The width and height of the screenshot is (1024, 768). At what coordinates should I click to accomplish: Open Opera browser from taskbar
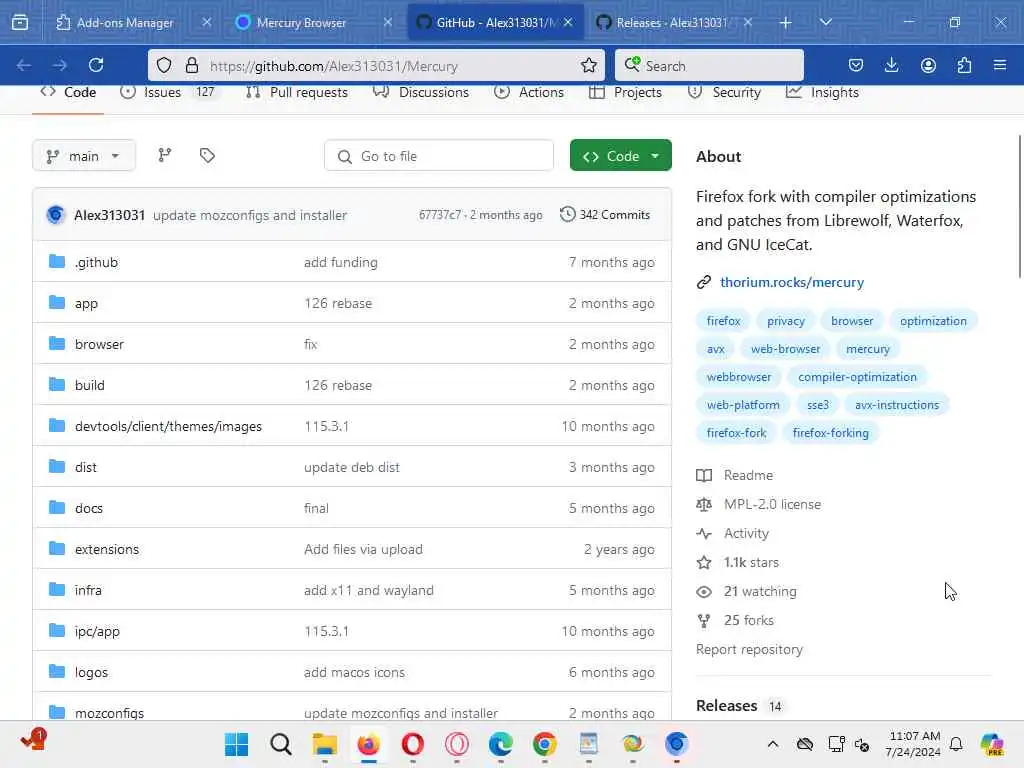(x=412, y=744)
